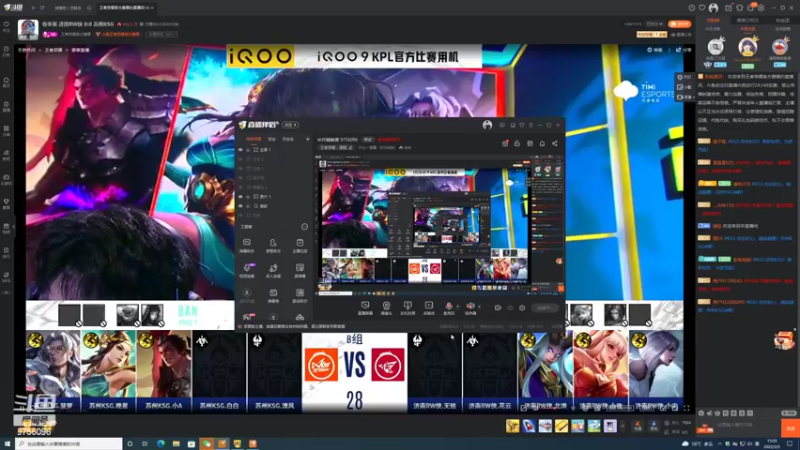This screenshot has width=800, height=450.
Task: Click the start streaming button in companion window
Action: 544,308
